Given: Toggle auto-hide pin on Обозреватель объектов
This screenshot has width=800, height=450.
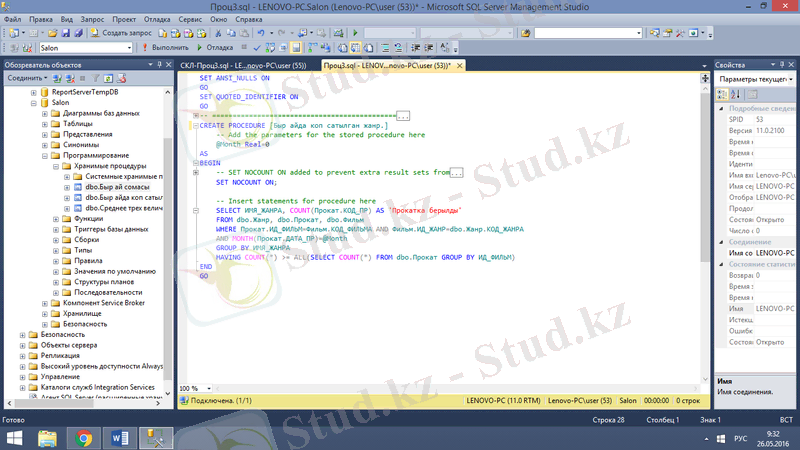Looking at the screenshot, I should pos(159,65).
